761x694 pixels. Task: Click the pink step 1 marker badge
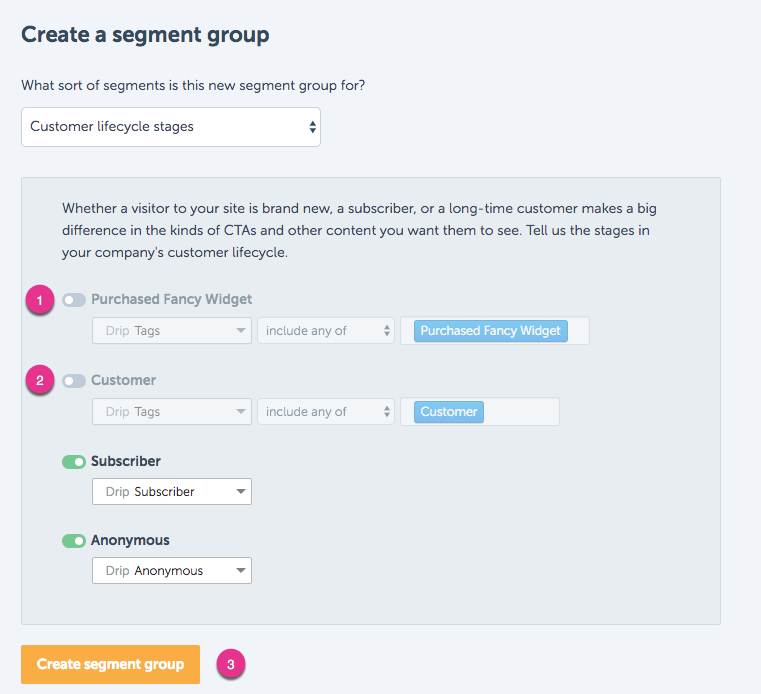click(40, 300)
